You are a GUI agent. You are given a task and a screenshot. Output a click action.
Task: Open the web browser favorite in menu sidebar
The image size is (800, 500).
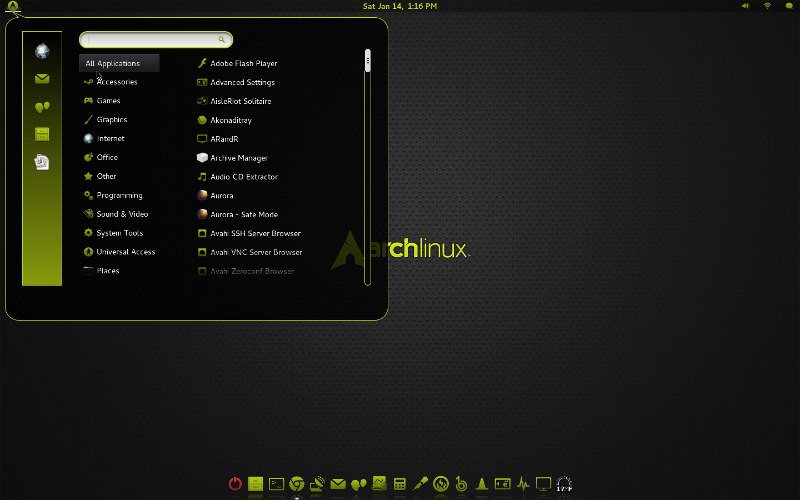point(42,51)
